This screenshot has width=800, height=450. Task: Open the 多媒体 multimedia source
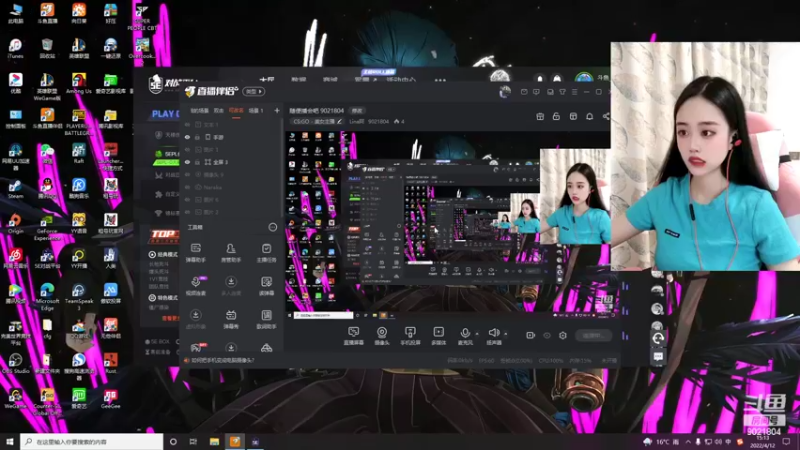click(438, 336)
